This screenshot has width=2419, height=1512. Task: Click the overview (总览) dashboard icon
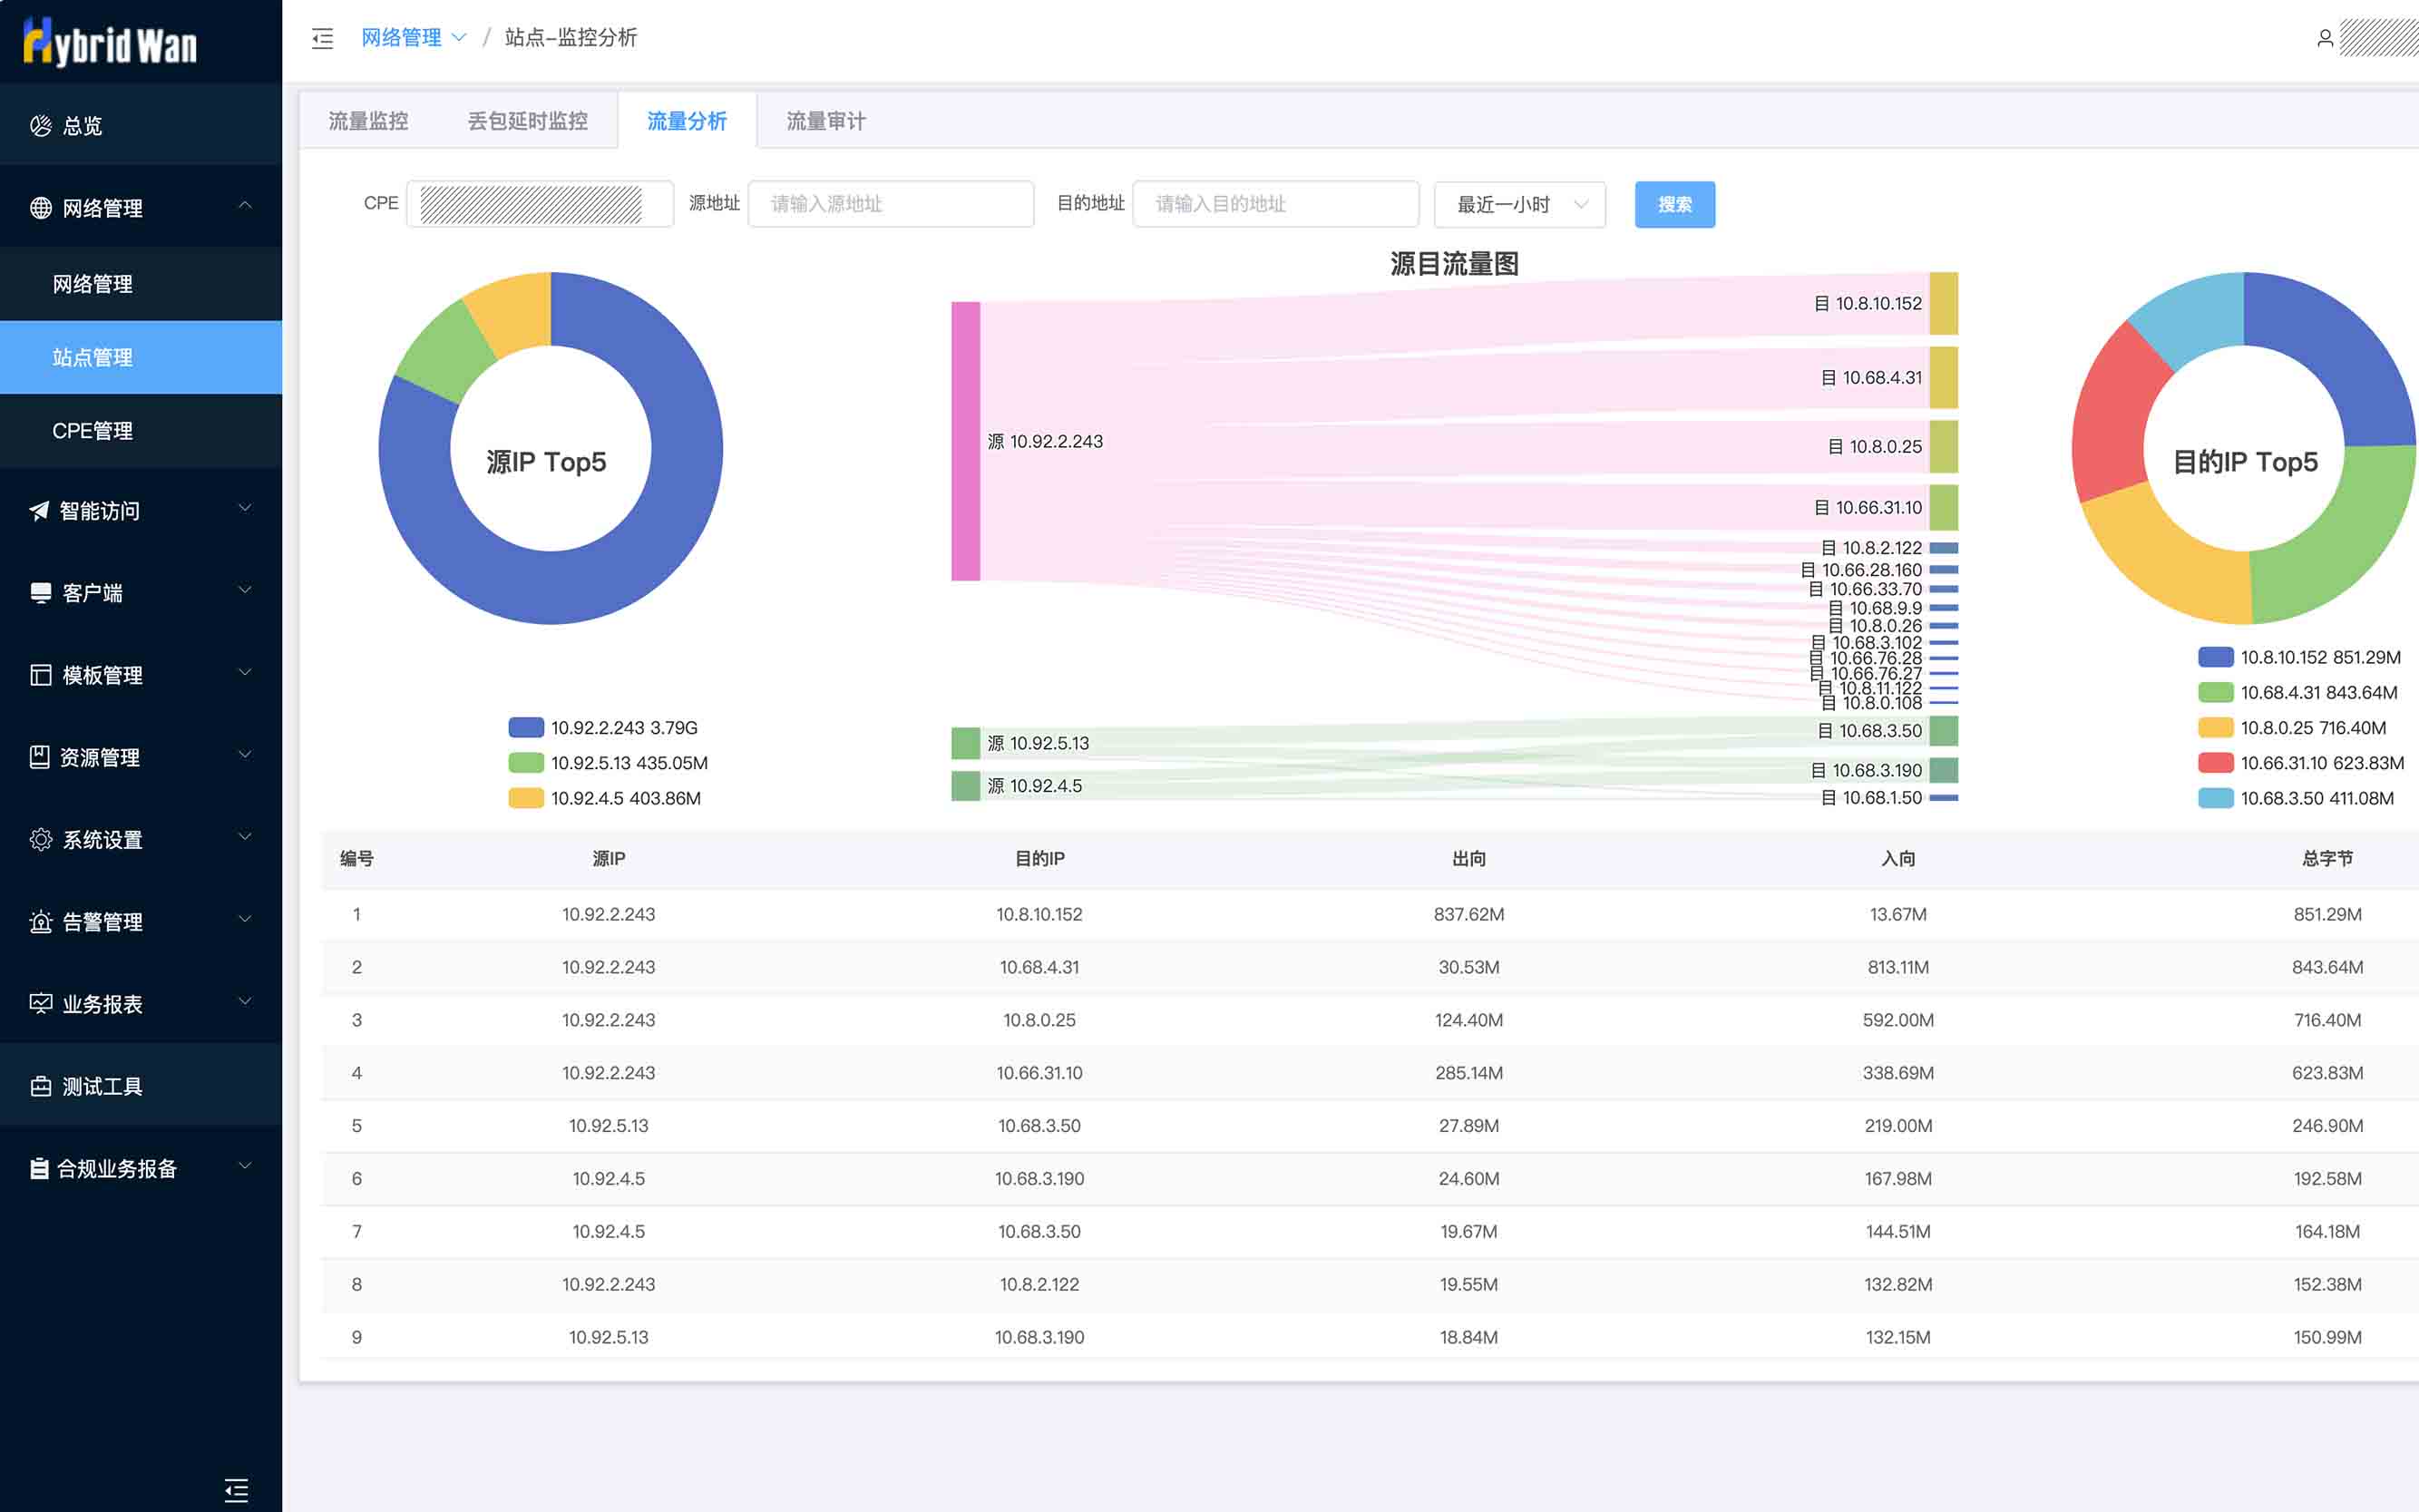coord(40,125)
